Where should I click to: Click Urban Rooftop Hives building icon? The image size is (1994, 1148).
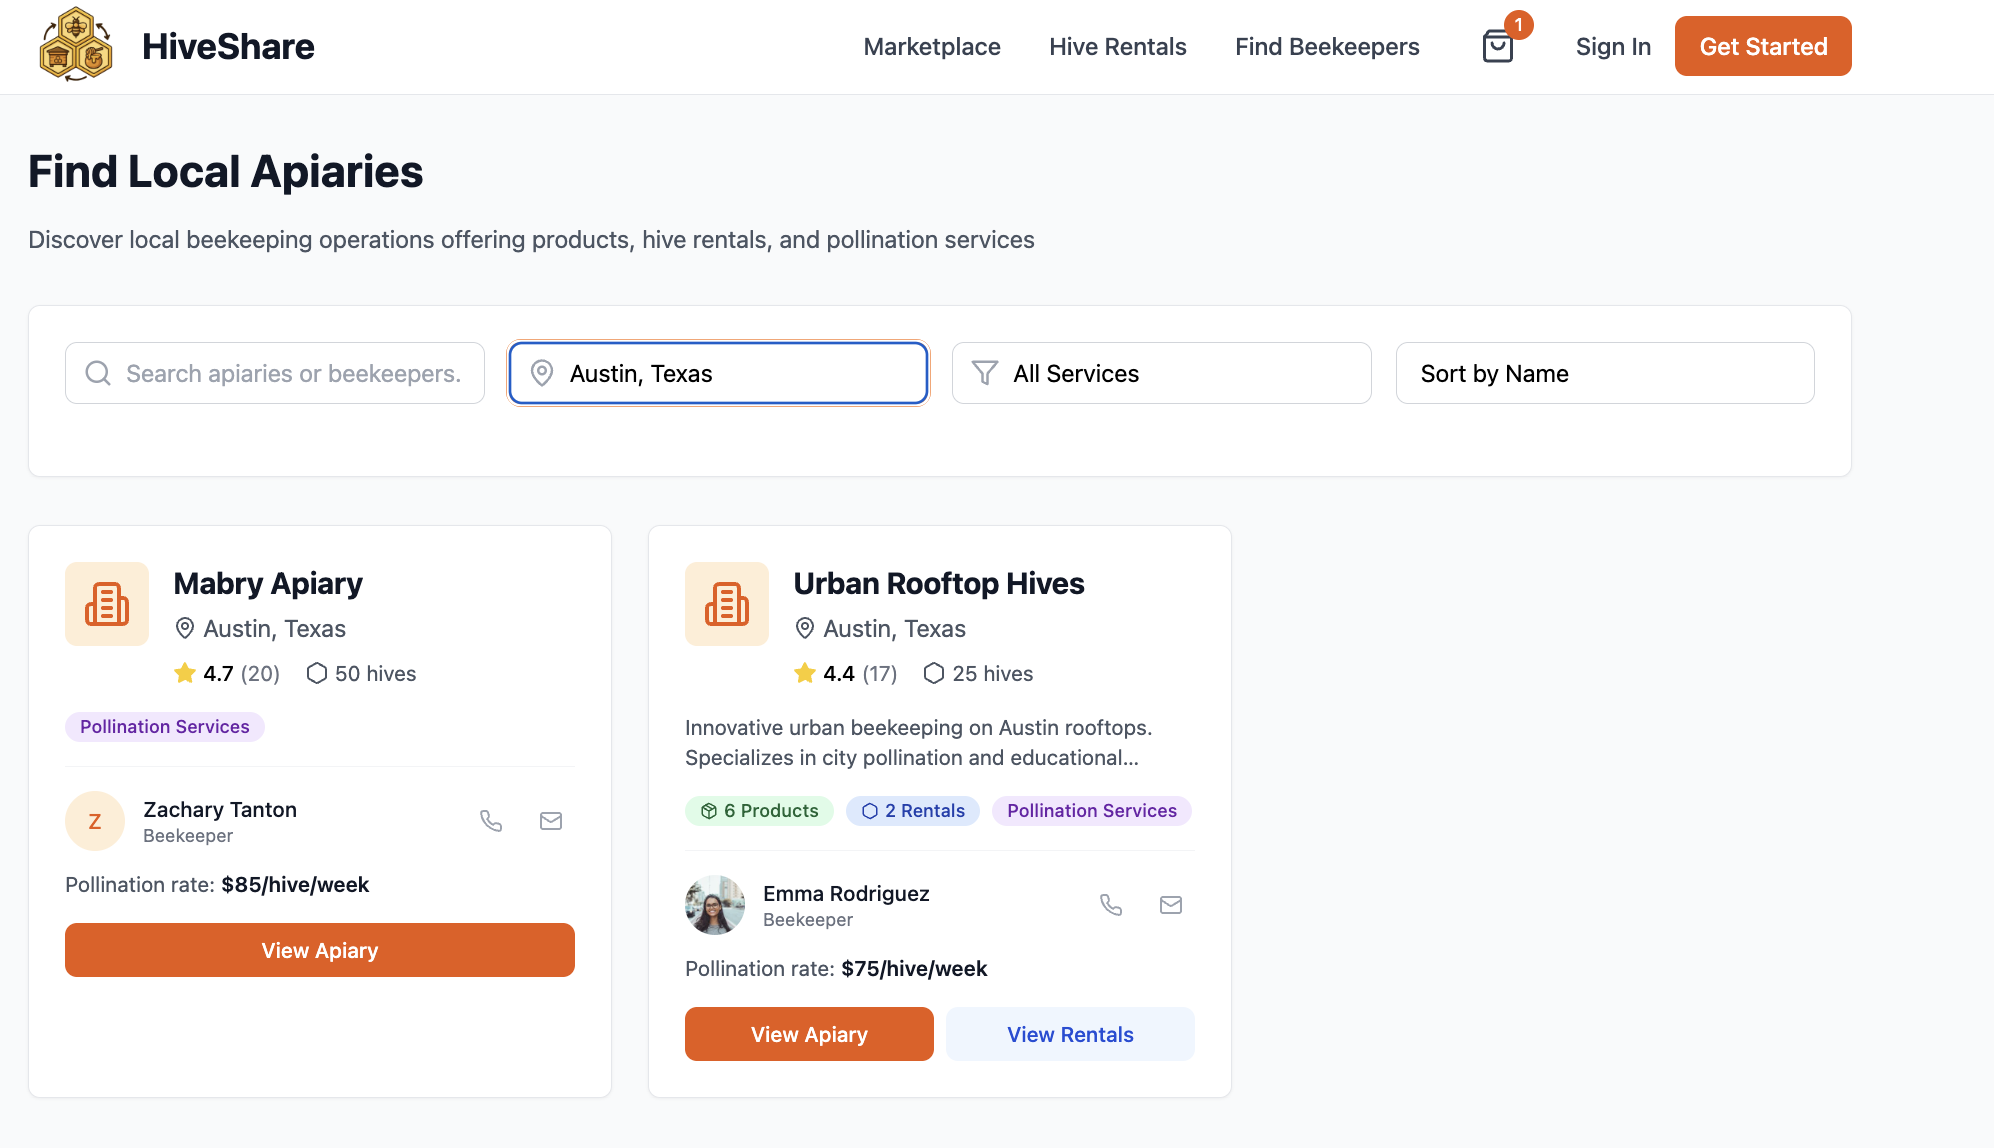tap(727, 604)
